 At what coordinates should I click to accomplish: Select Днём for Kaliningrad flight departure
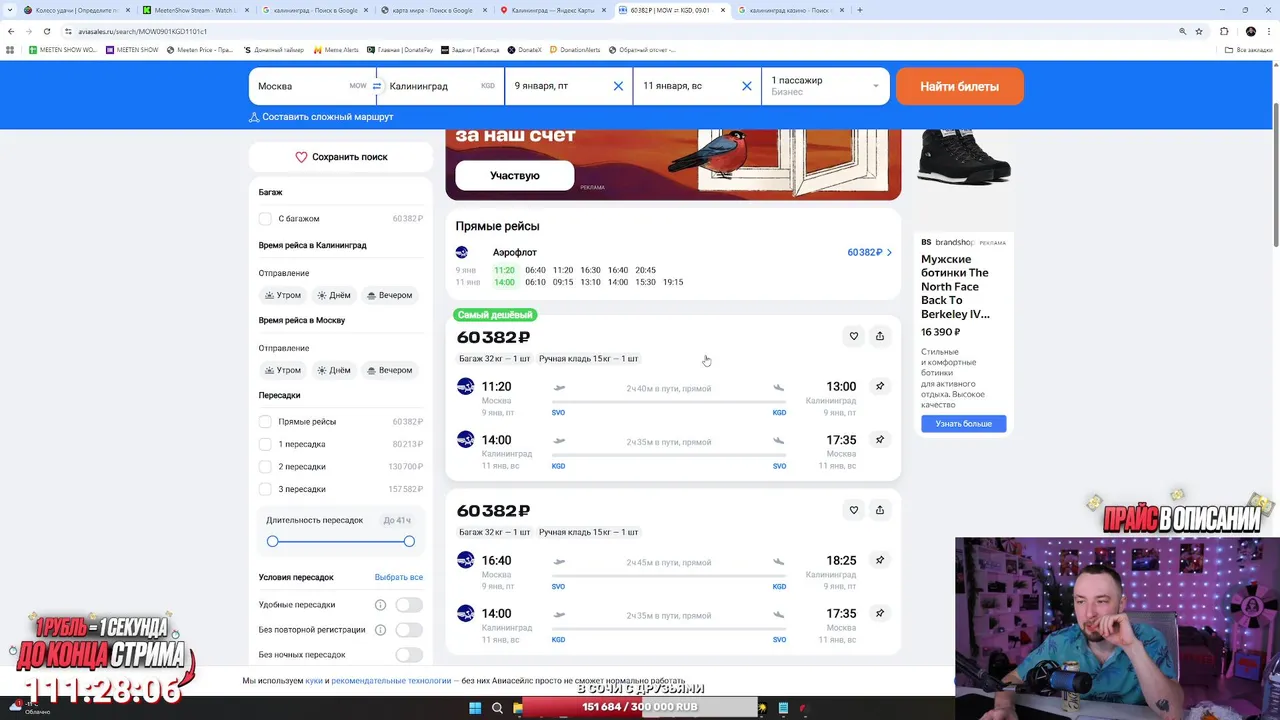click(334, 295)
